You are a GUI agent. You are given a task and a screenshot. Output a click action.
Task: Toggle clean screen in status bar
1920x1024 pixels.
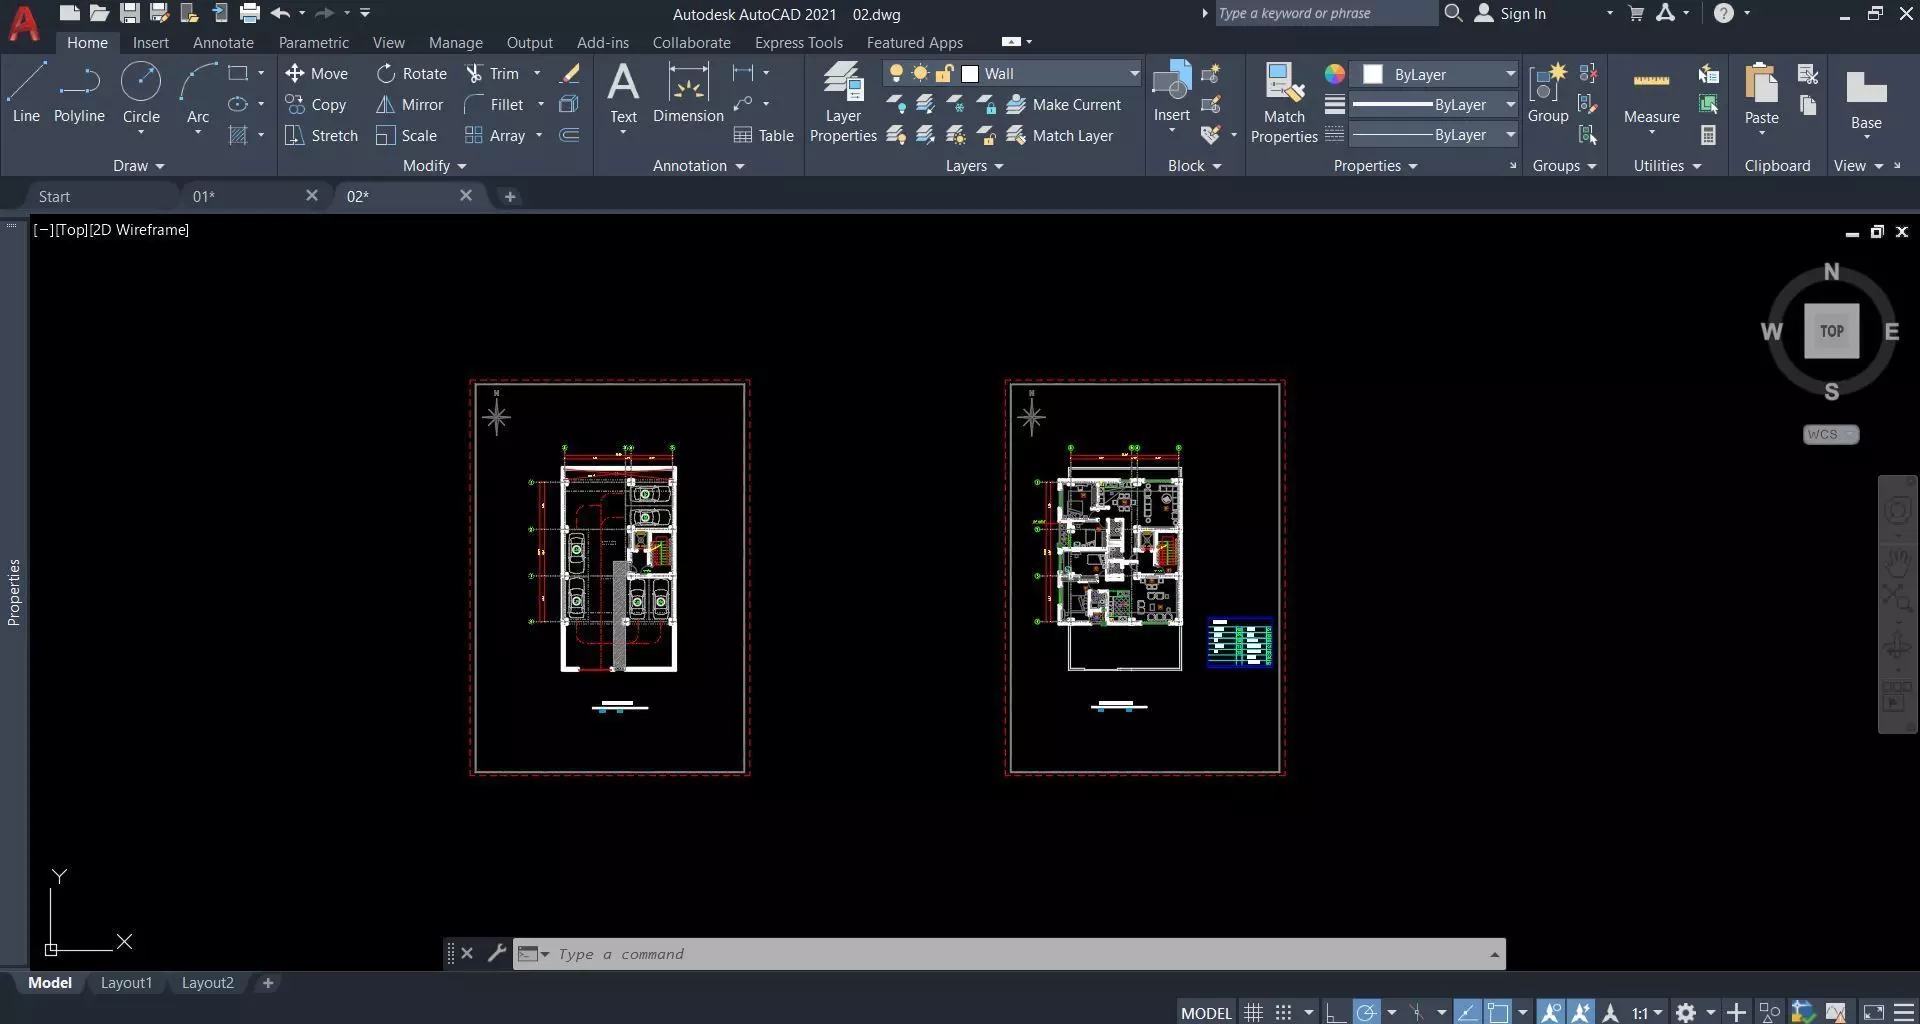point(1873,1012)
